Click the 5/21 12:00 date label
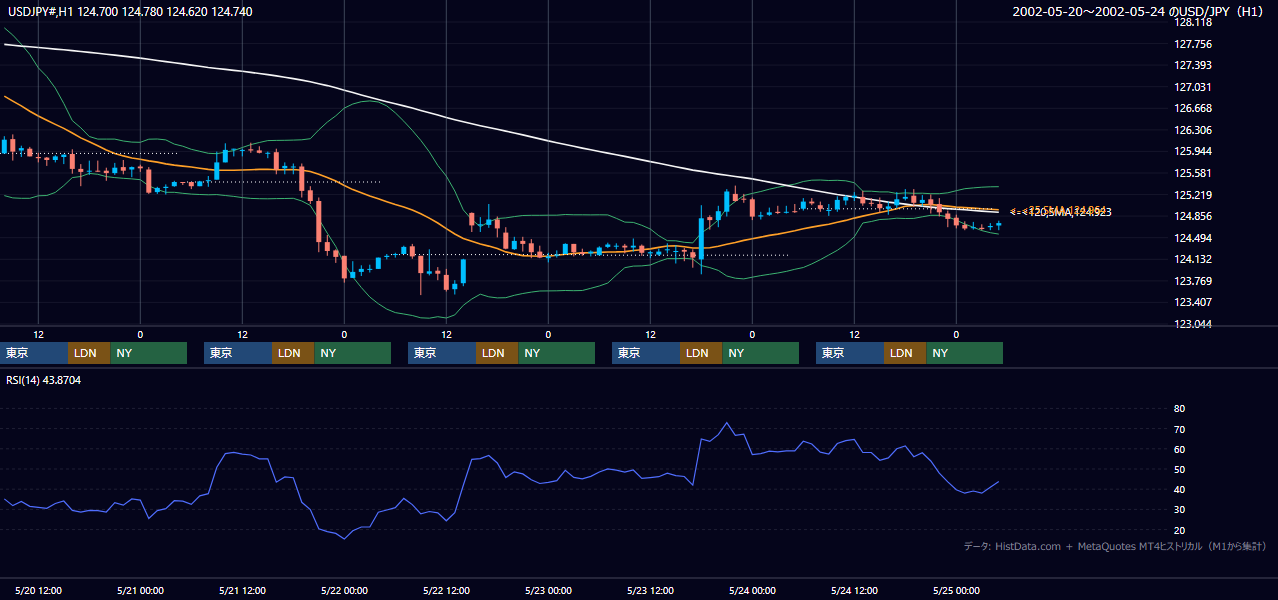 (x=243, y=590)
